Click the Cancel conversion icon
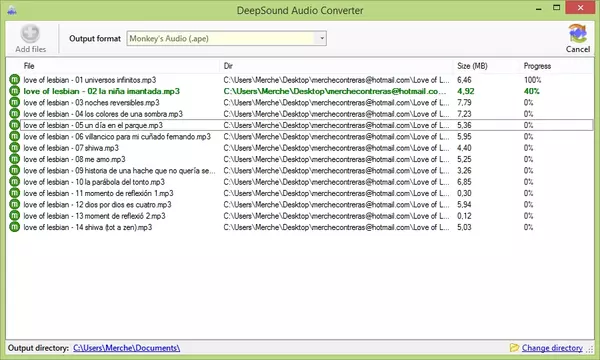This screenshot has height=360, width=600. (578, 33)
